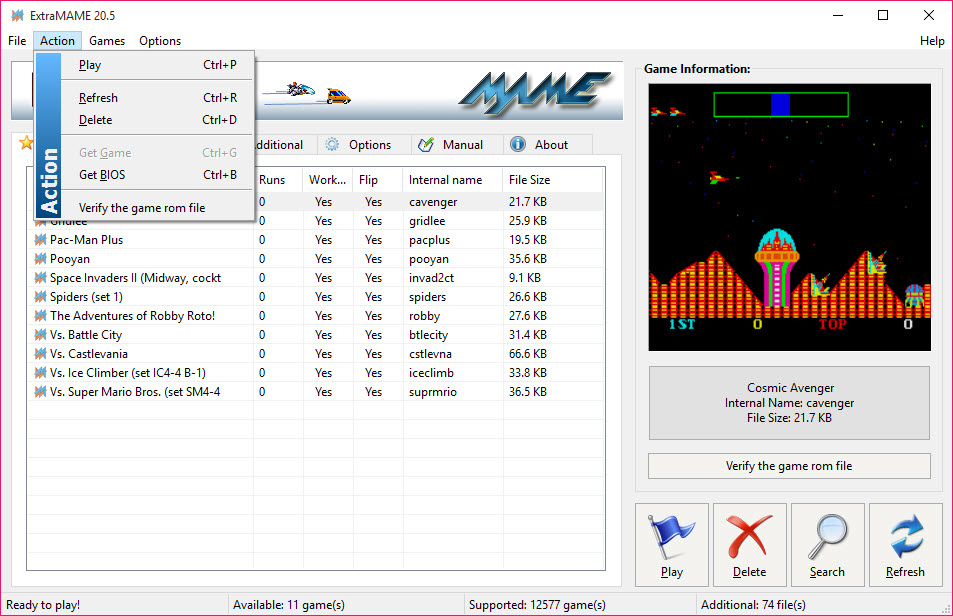Click the Manual tab checkmark icon
The height and width of the screenshot is (616, 953).
click(426, 145)
